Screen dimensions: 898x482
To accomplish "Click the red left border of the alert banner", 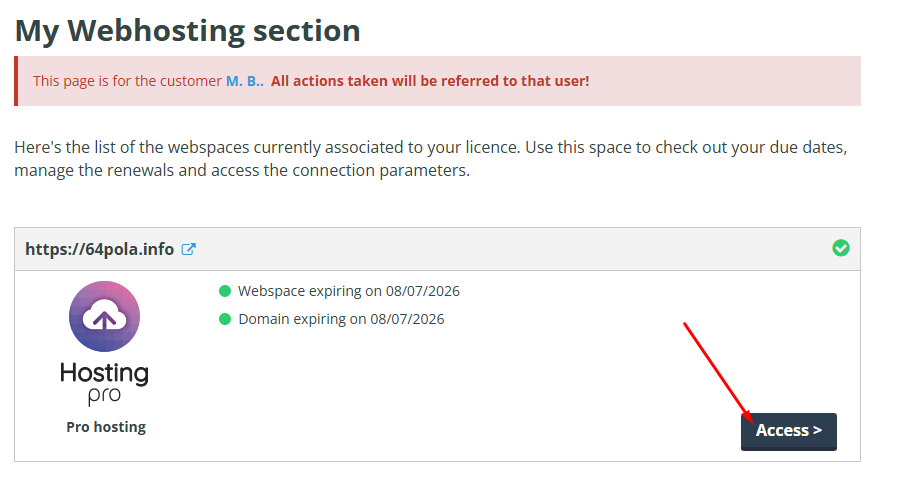I will pos(16,81).
